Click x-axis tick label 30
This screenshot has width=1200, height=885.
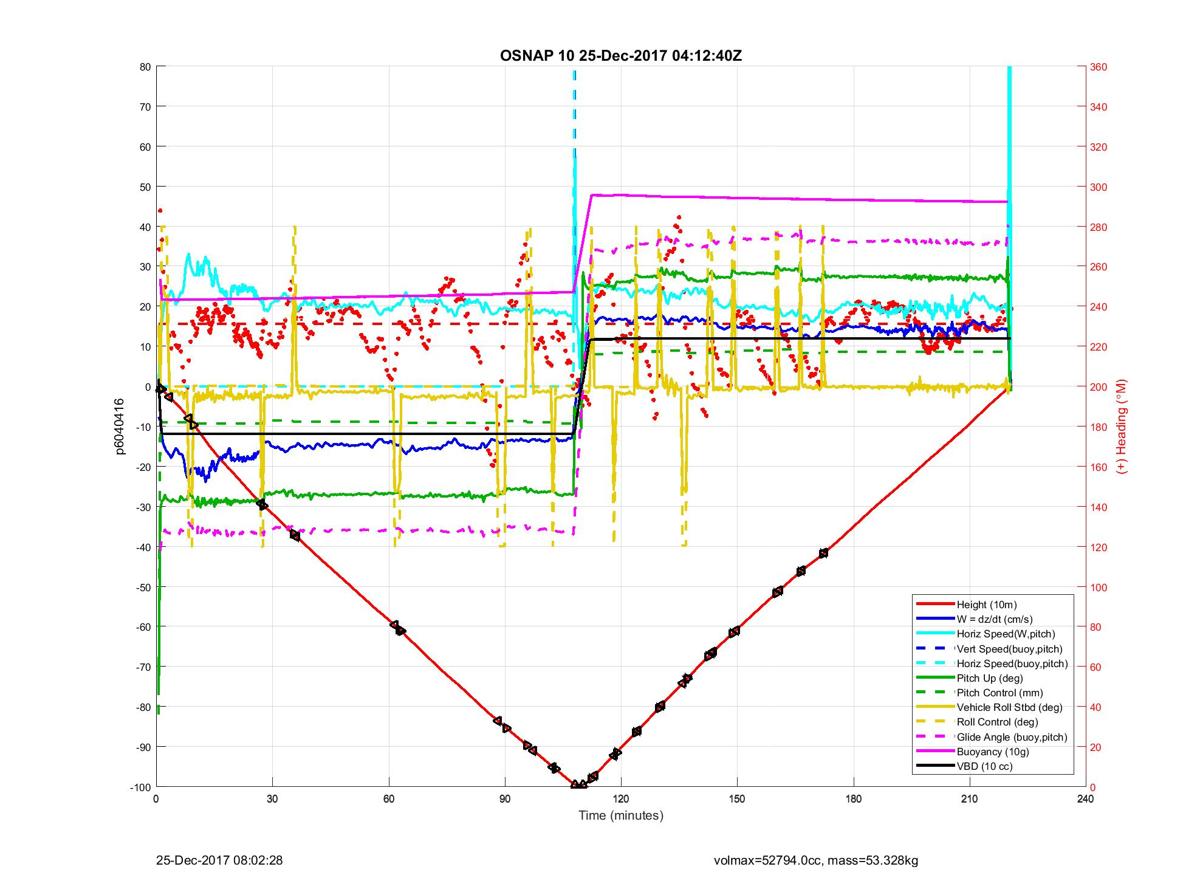272,799
